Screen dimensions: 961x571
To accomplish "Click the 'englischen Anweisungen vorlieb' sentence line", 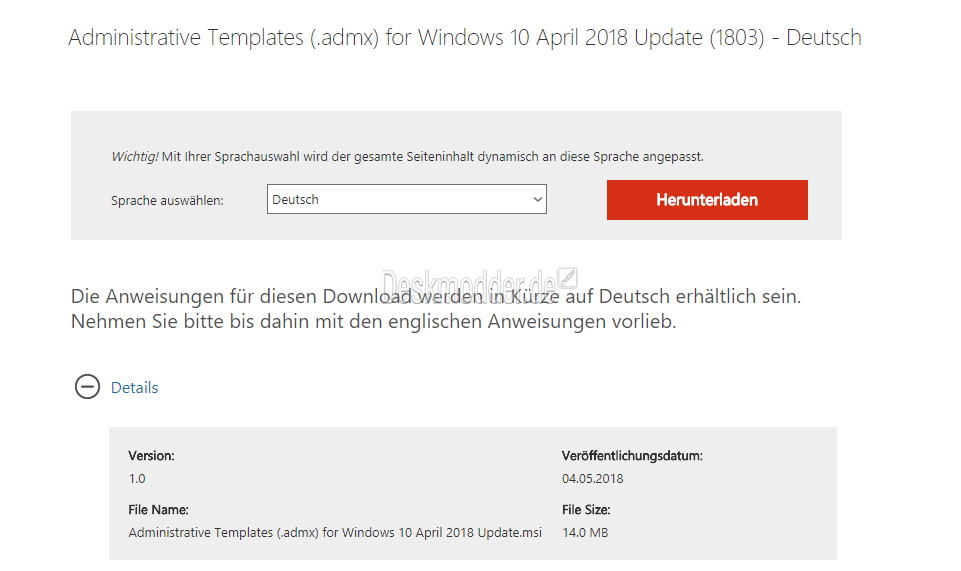I will pyautogui.click(x=373, y=322).
